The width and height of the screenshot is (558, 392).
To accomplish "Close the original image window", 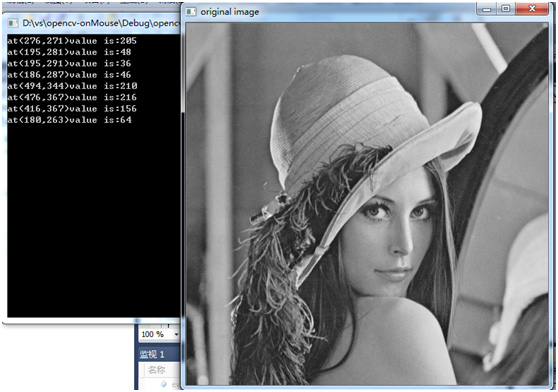I will [x=532, y=9].
